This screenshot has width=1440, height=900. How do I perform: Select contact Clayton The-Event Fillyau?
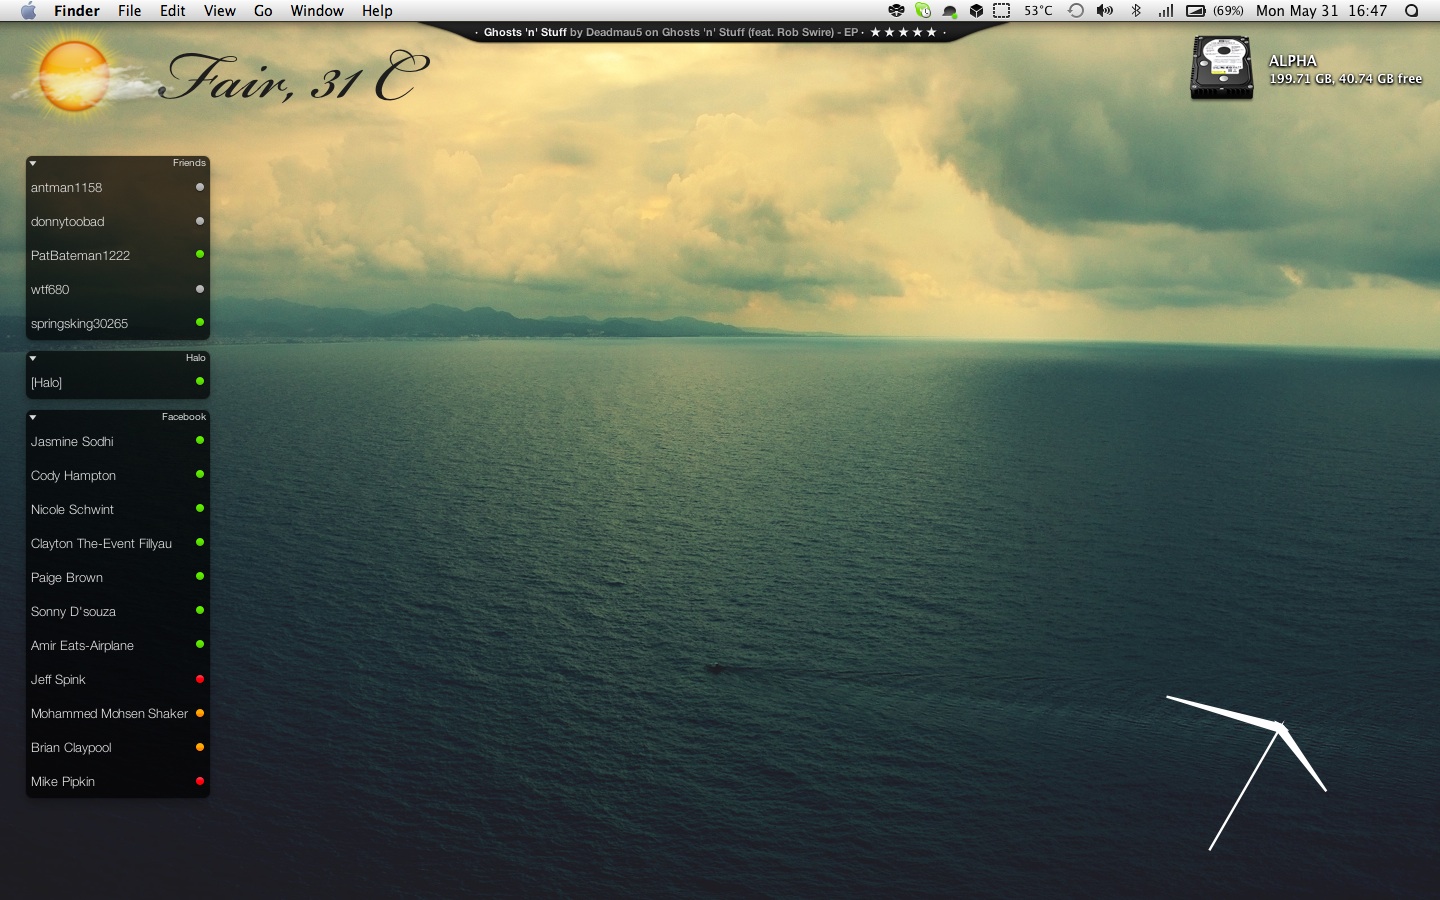click(x=118, y=544)
